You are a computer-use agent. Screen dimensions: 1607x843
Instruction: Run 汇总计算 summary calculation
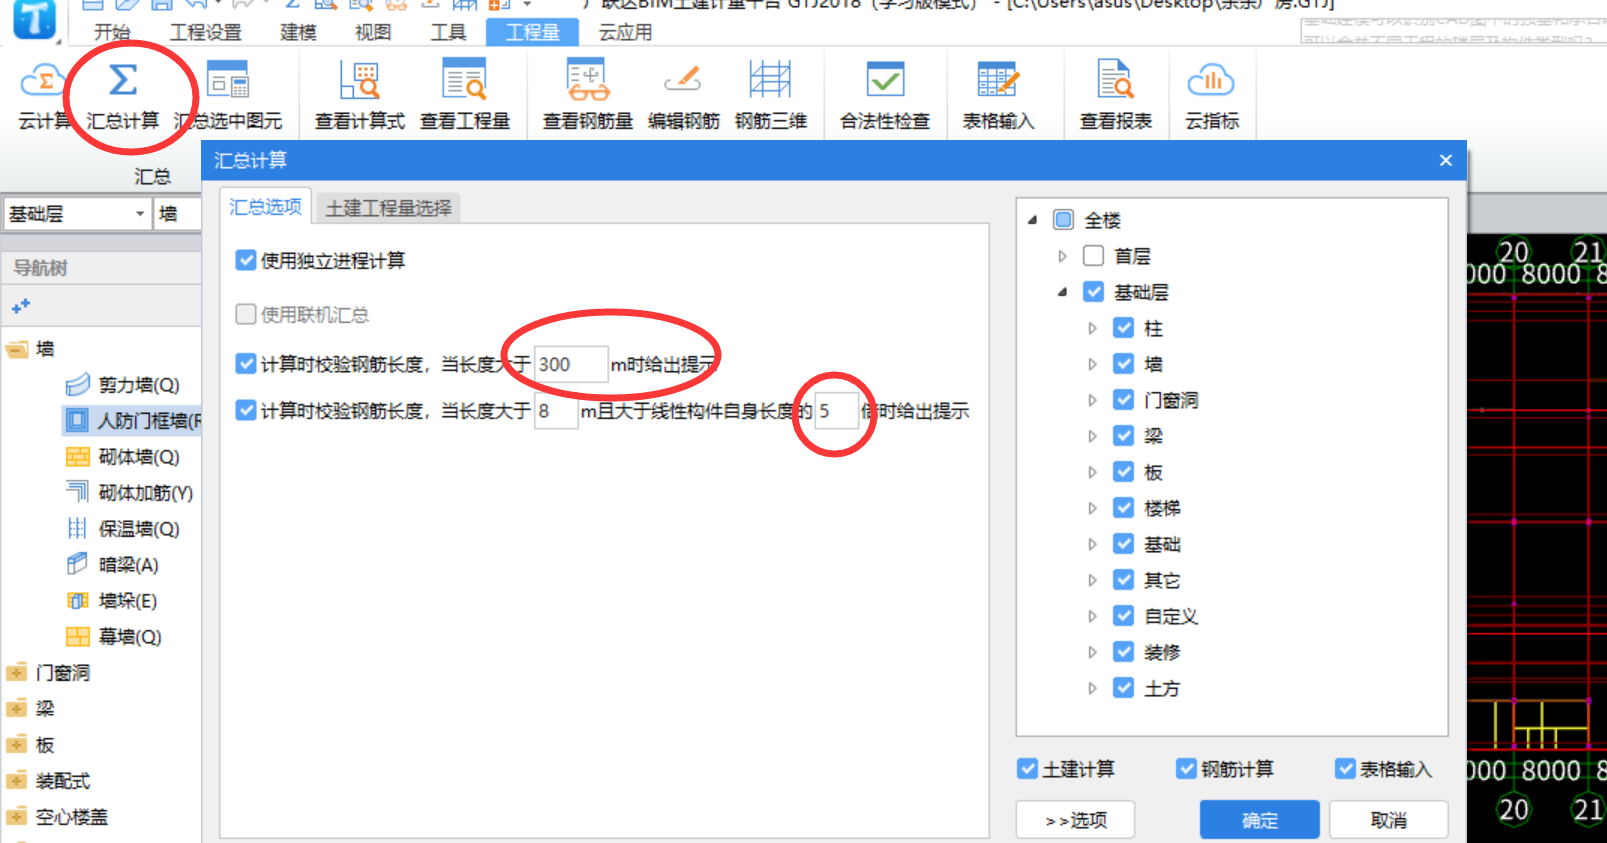point(123,96)
